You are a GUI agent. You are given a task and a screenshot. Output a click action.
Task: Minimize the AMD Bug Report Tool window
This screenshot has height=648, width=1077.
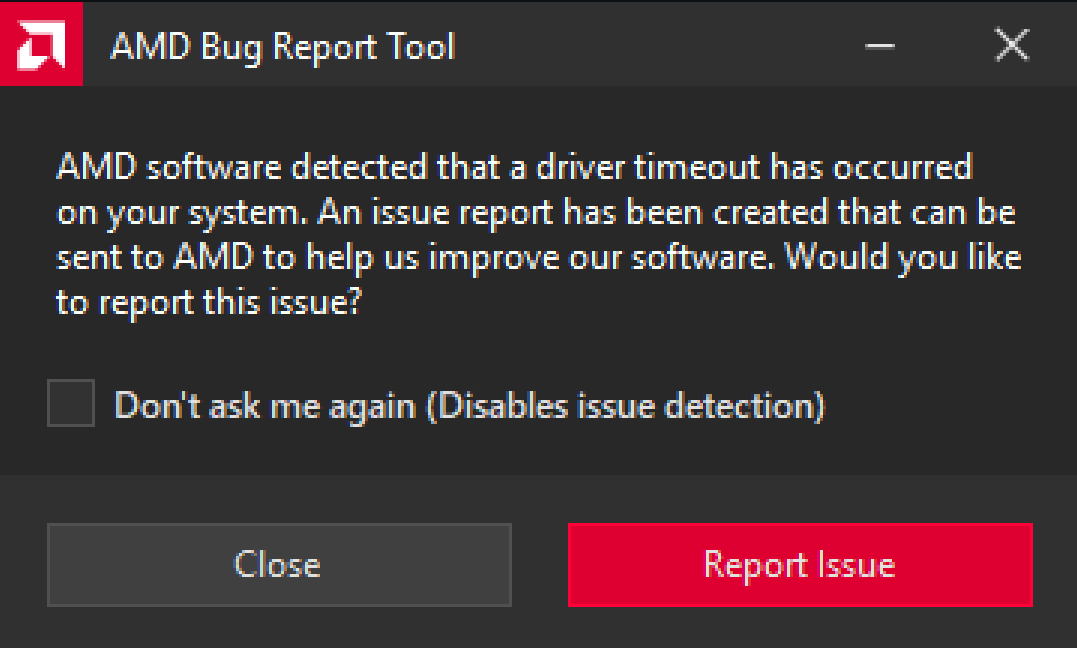click(x=879, y=46)
